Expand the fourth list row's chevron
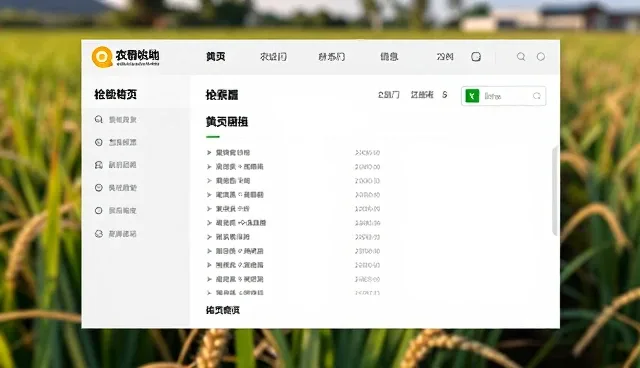The height and width of the screenshot is (368, 640). pos(209,195)
